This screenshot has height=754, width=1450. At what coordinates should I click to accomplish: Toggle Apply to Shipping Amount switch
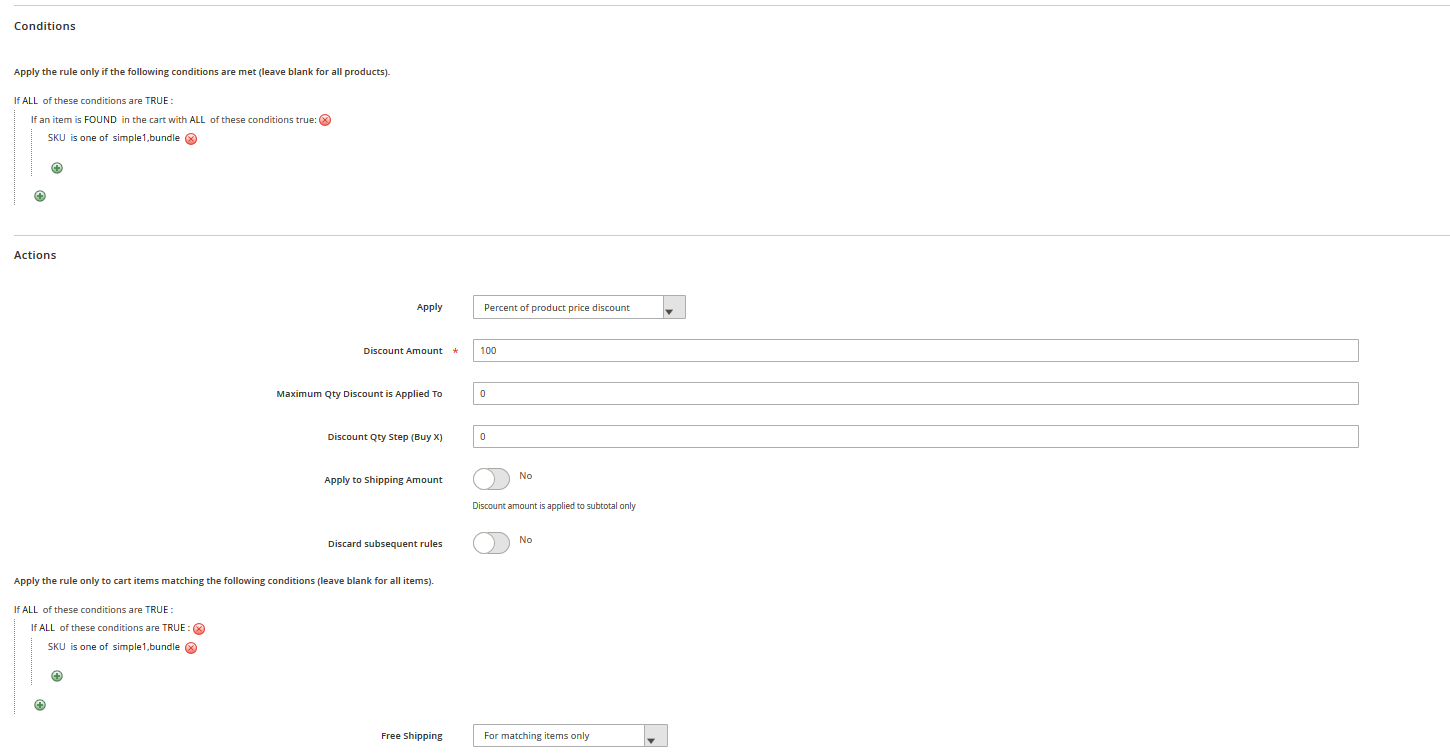coord(491,479)
